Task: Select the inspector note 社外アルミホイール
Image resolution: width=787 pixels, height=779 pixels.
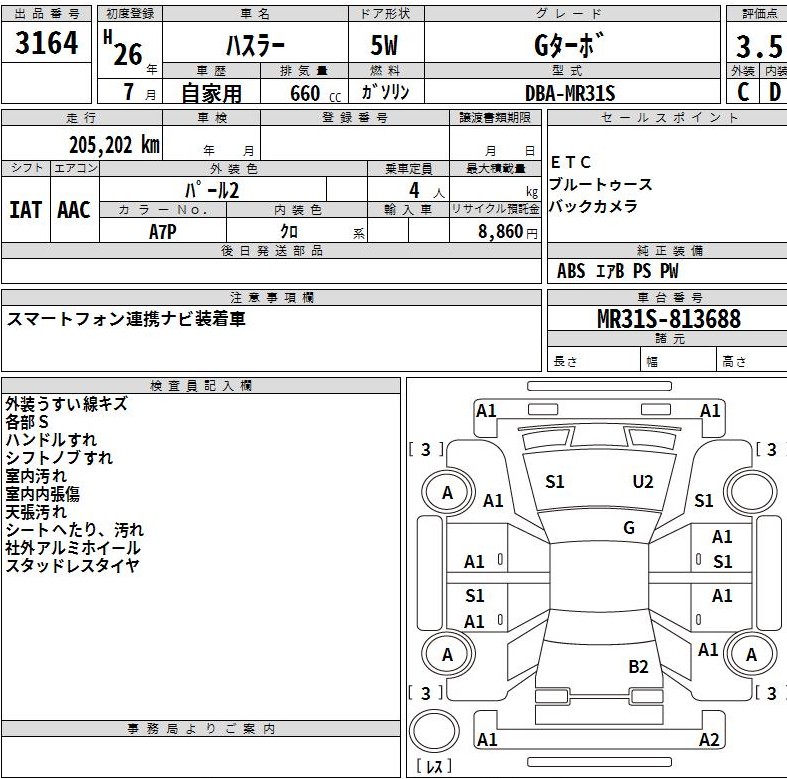Action: (73, 547)
